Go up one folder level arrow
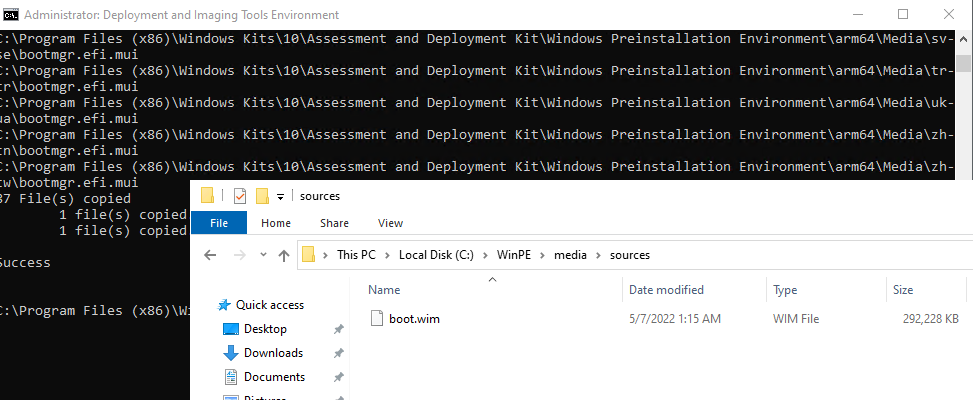Image resolution: width=973 pixels, height=400 pixels. pos(284,255)
